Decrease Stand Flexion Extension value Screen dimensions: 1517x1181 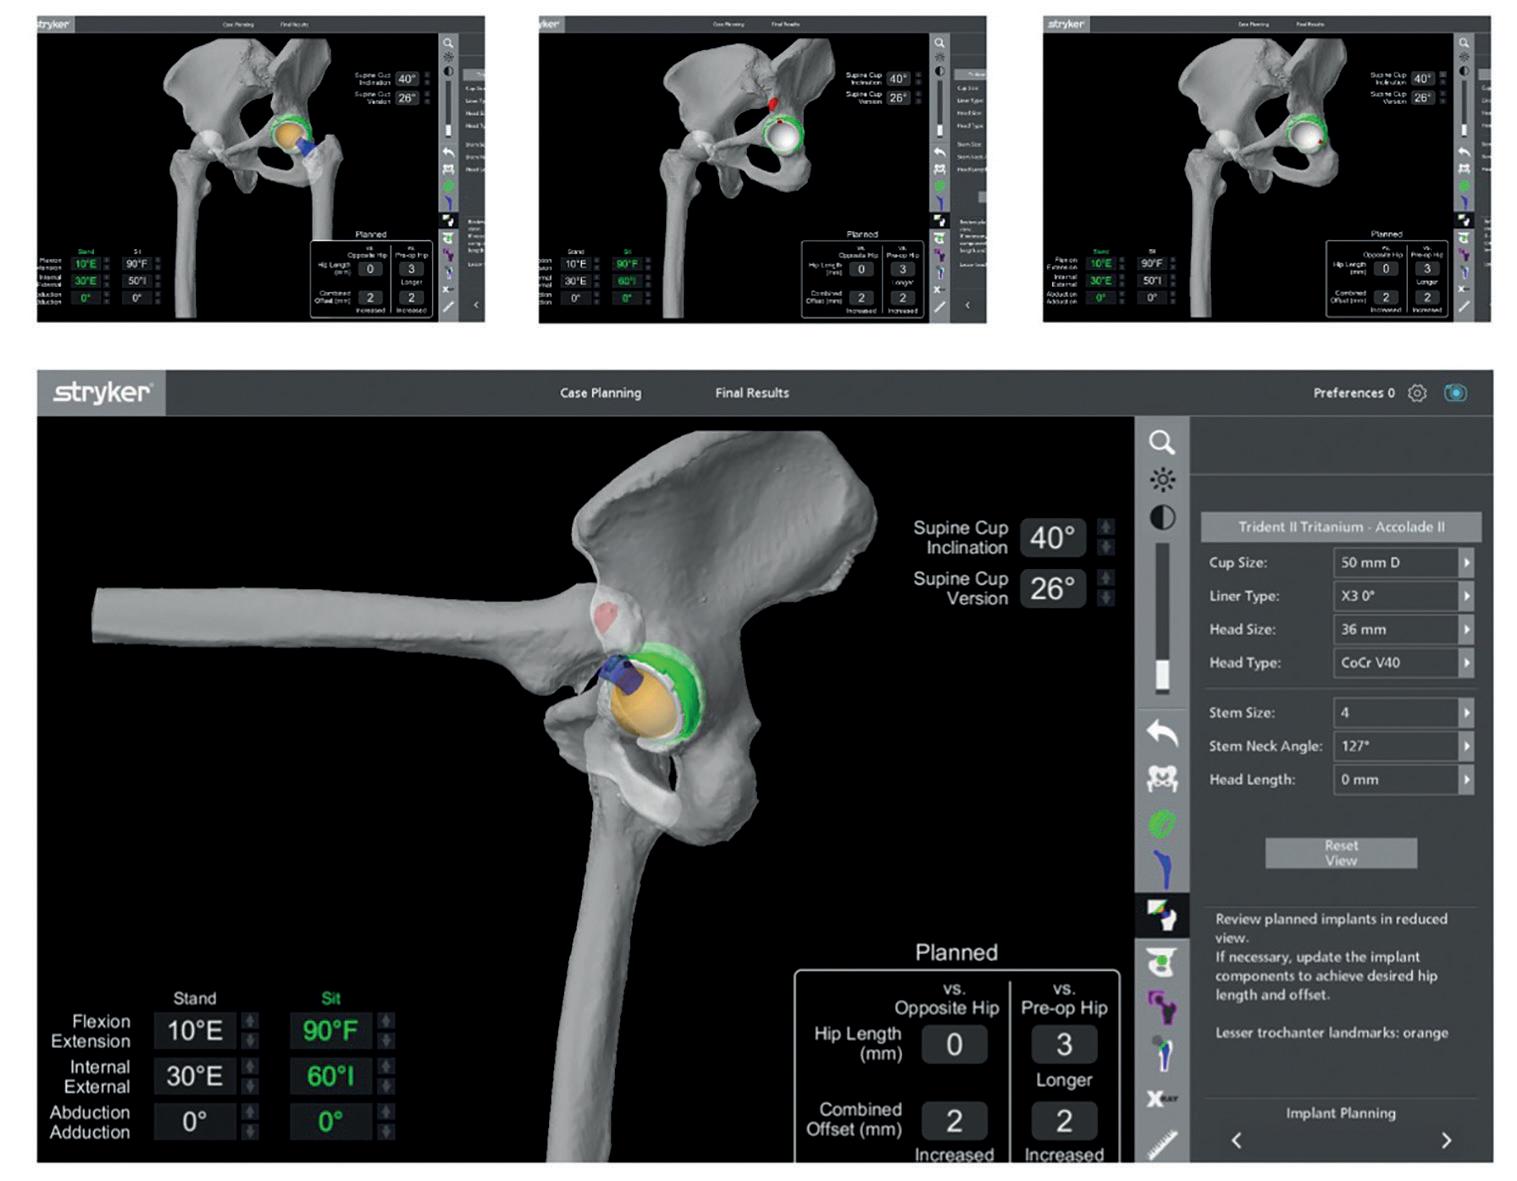[250, 1040]
